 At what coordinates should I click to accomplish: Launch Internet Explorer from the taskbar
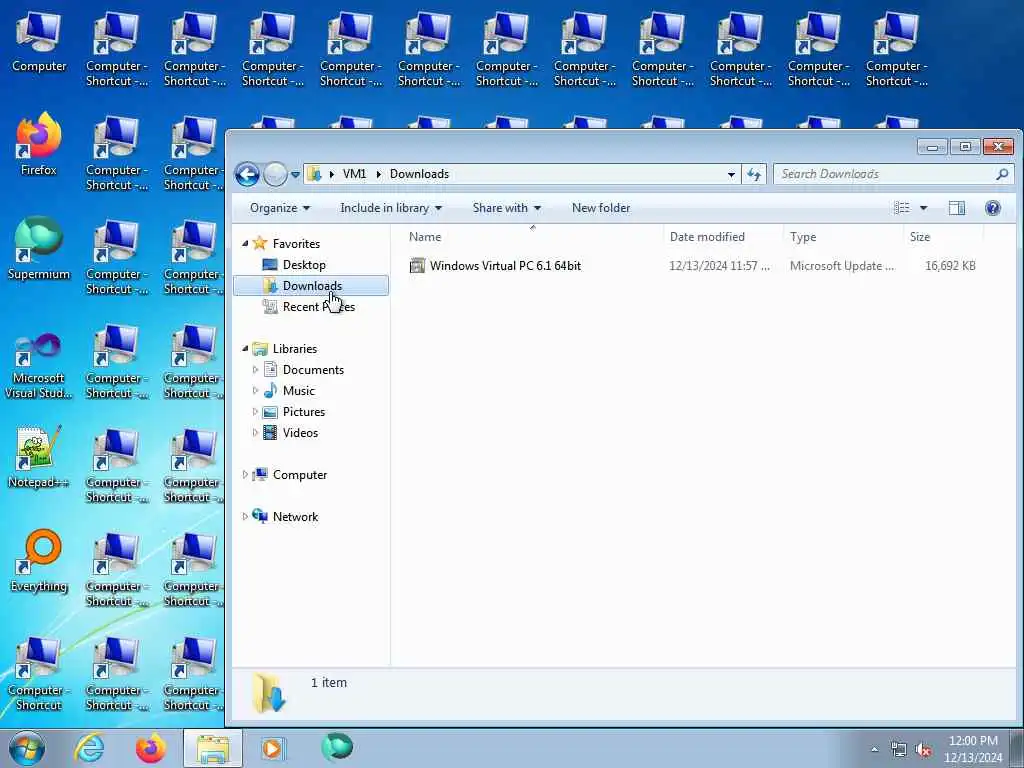point(89,748)
